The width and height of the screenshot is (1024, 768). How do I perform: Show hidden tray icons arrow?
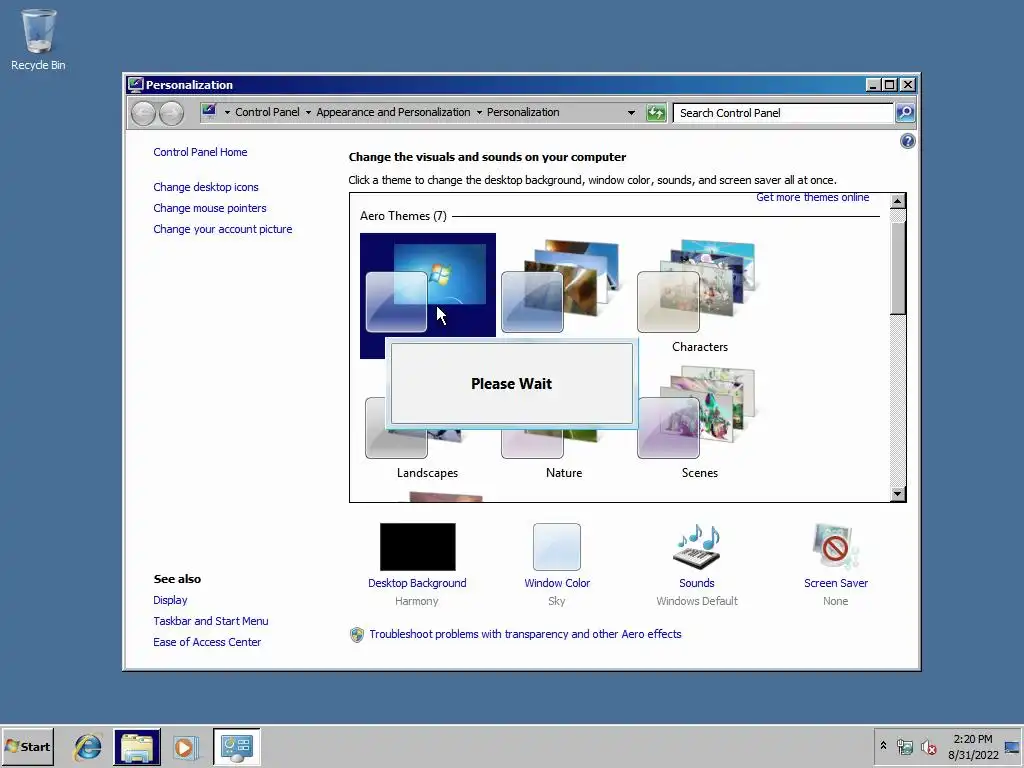coord(883,745)
